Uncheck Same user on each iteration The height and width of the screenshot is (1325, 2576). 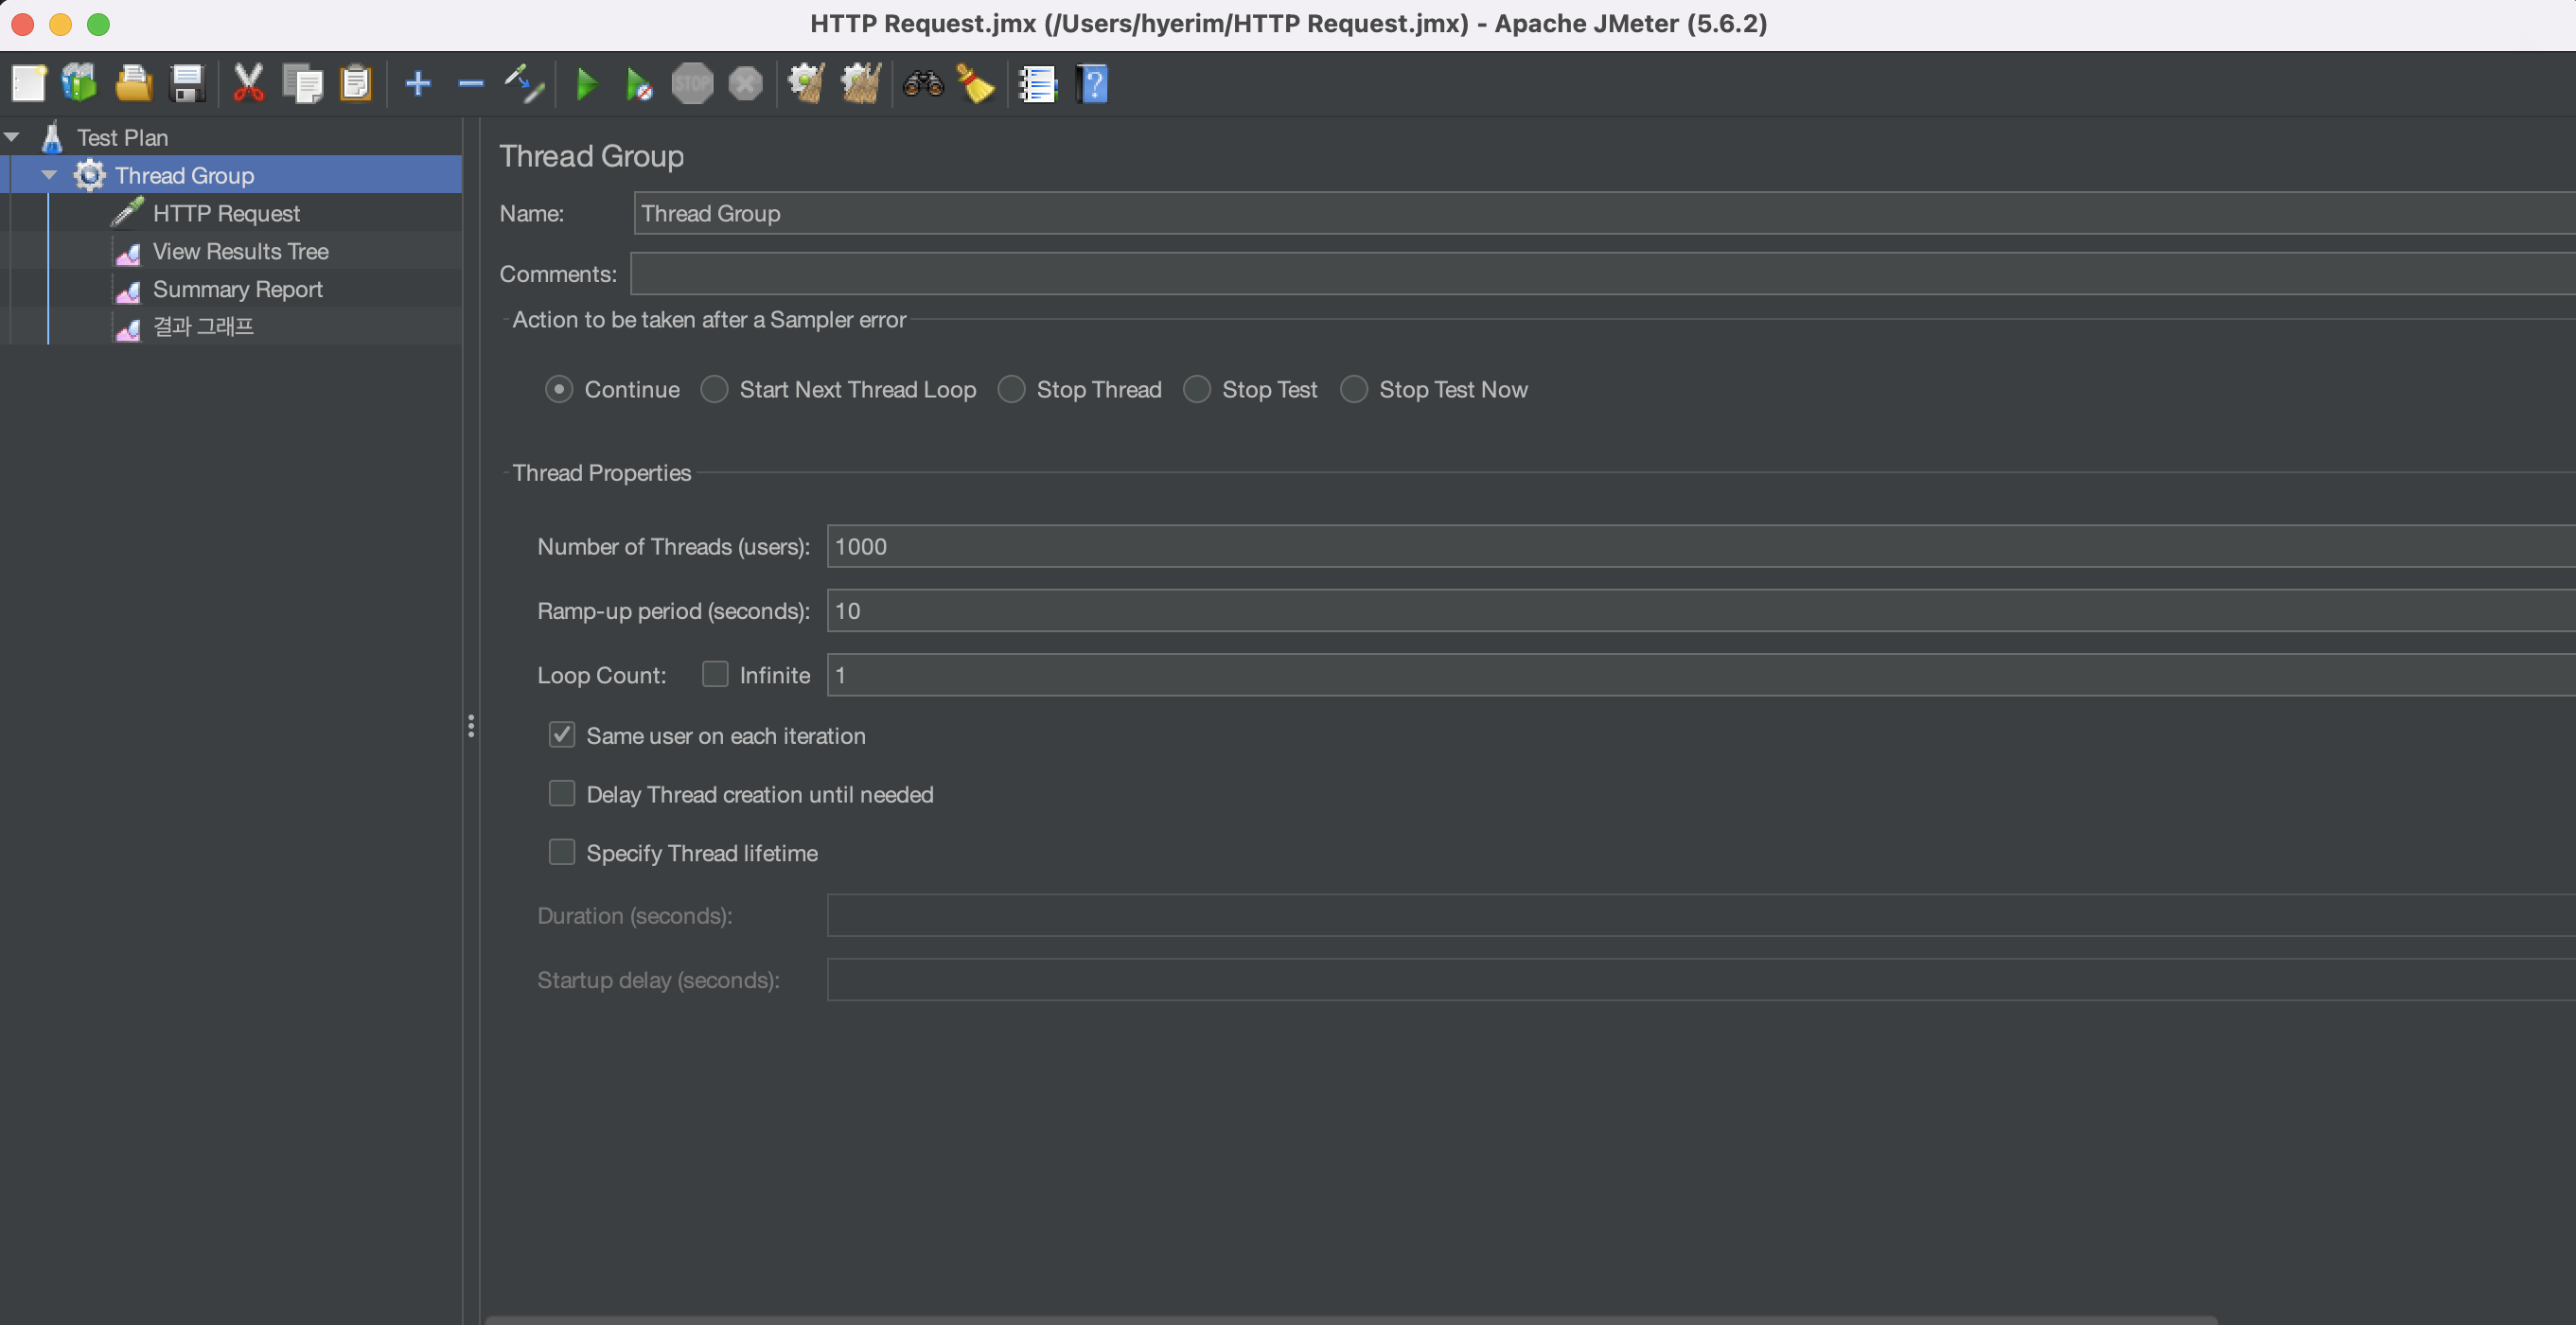[x=562, y=735]
